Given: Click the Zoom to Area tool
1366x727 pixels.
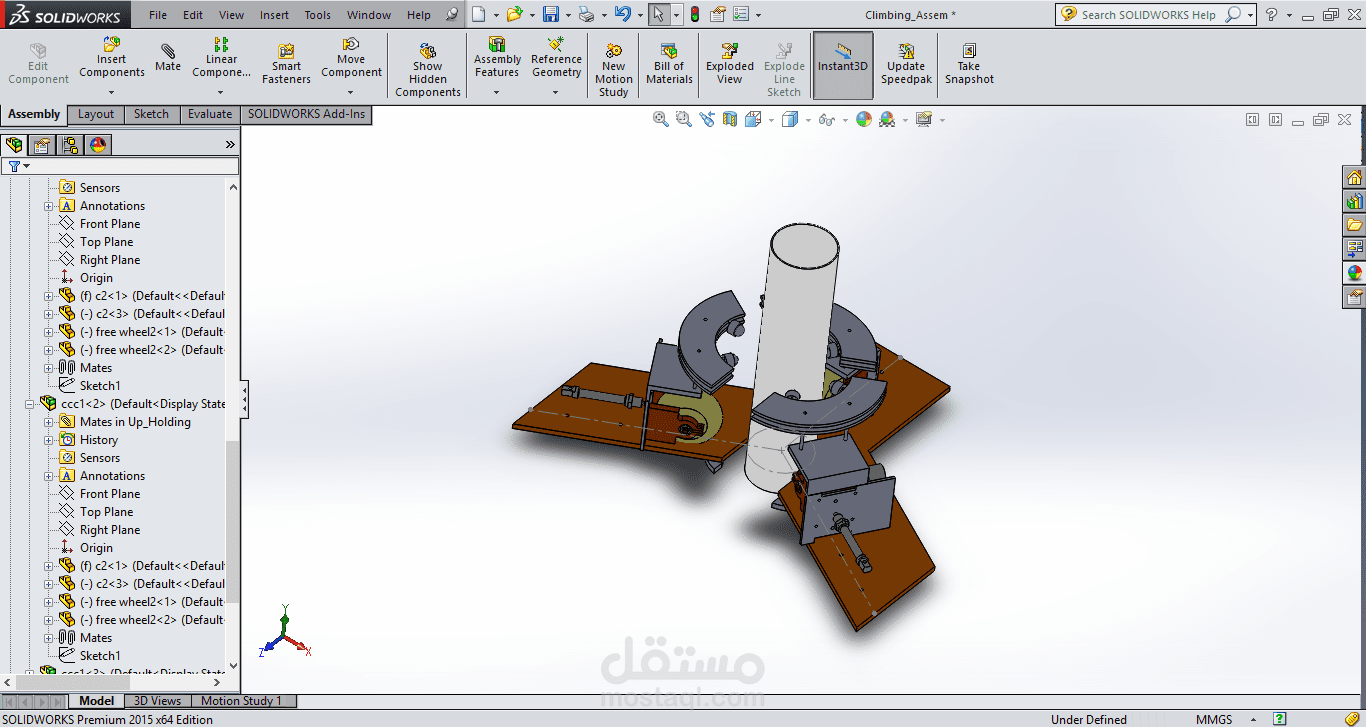Looking at the screenshot, I should 682,118.
